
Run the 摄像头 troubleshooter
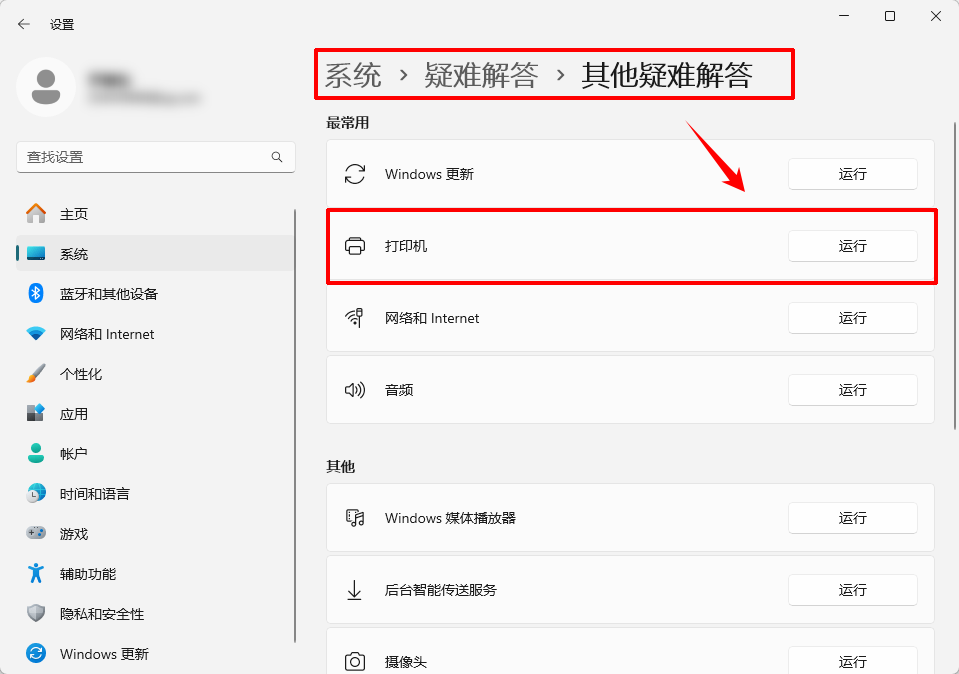pos(853,661)
